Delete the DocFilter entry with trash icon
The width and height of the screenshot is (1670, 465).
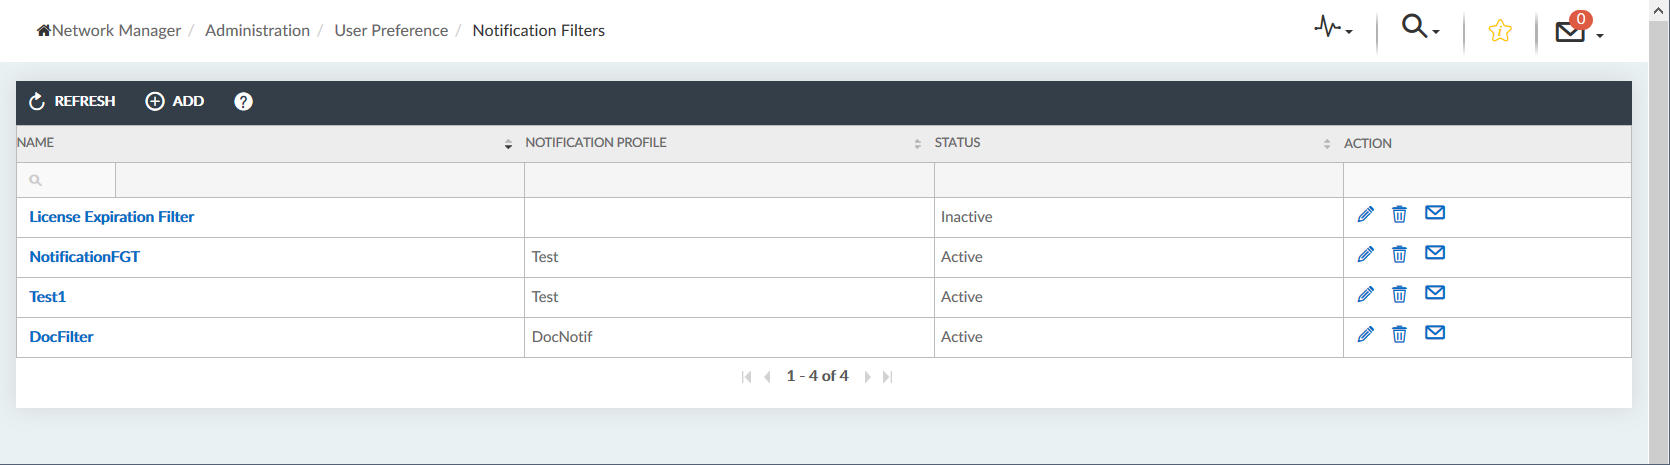[1399, 334]
